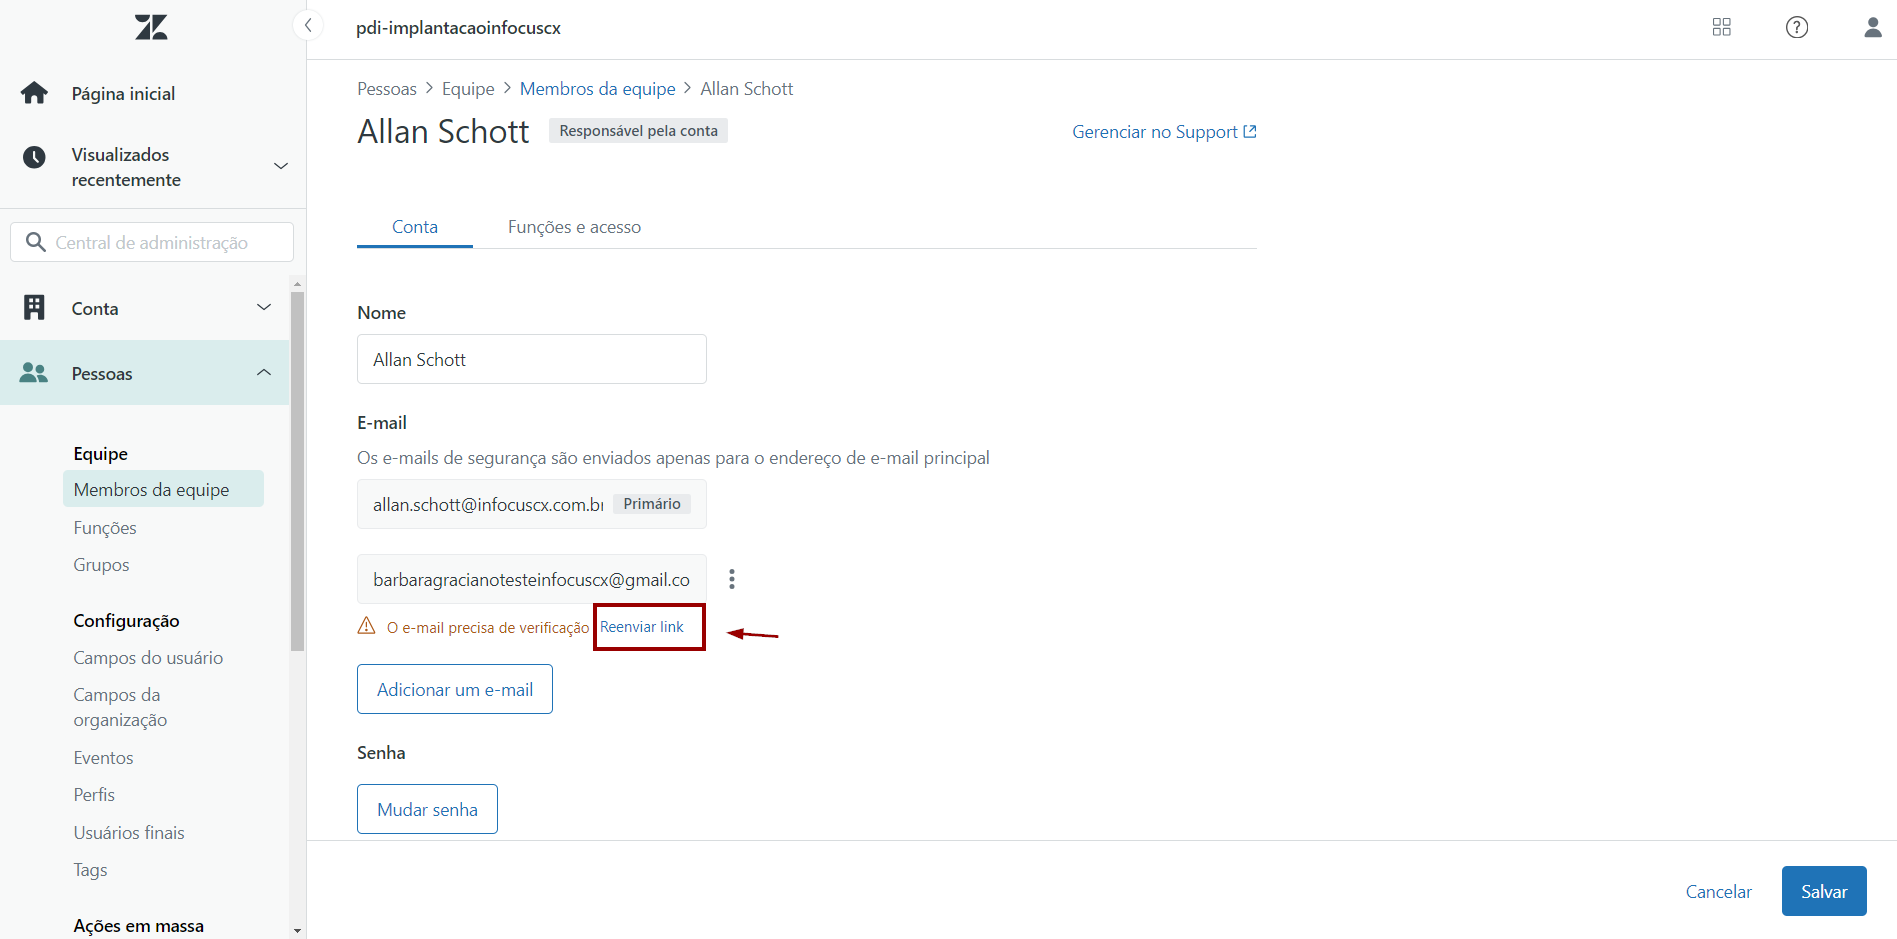Open the user profile icon

point(1872,27)
